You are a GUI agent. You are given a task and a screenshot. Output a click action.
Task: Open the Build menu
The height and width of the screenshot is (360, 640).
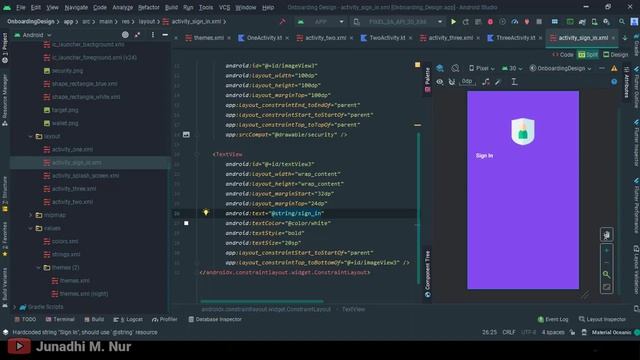click(171, 7)
